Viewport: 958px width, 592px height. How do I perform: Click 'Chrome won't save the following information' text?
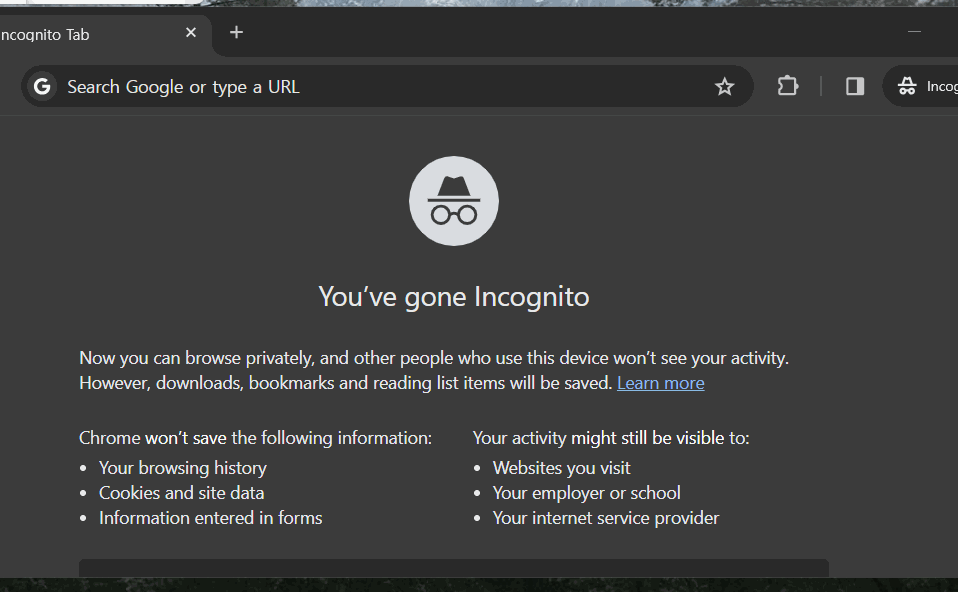click(x=255, y=438)
